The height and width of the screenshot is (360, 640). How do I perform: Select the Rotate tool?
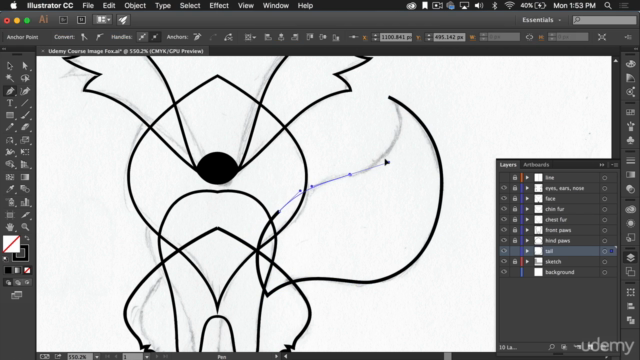coord(10,140)
